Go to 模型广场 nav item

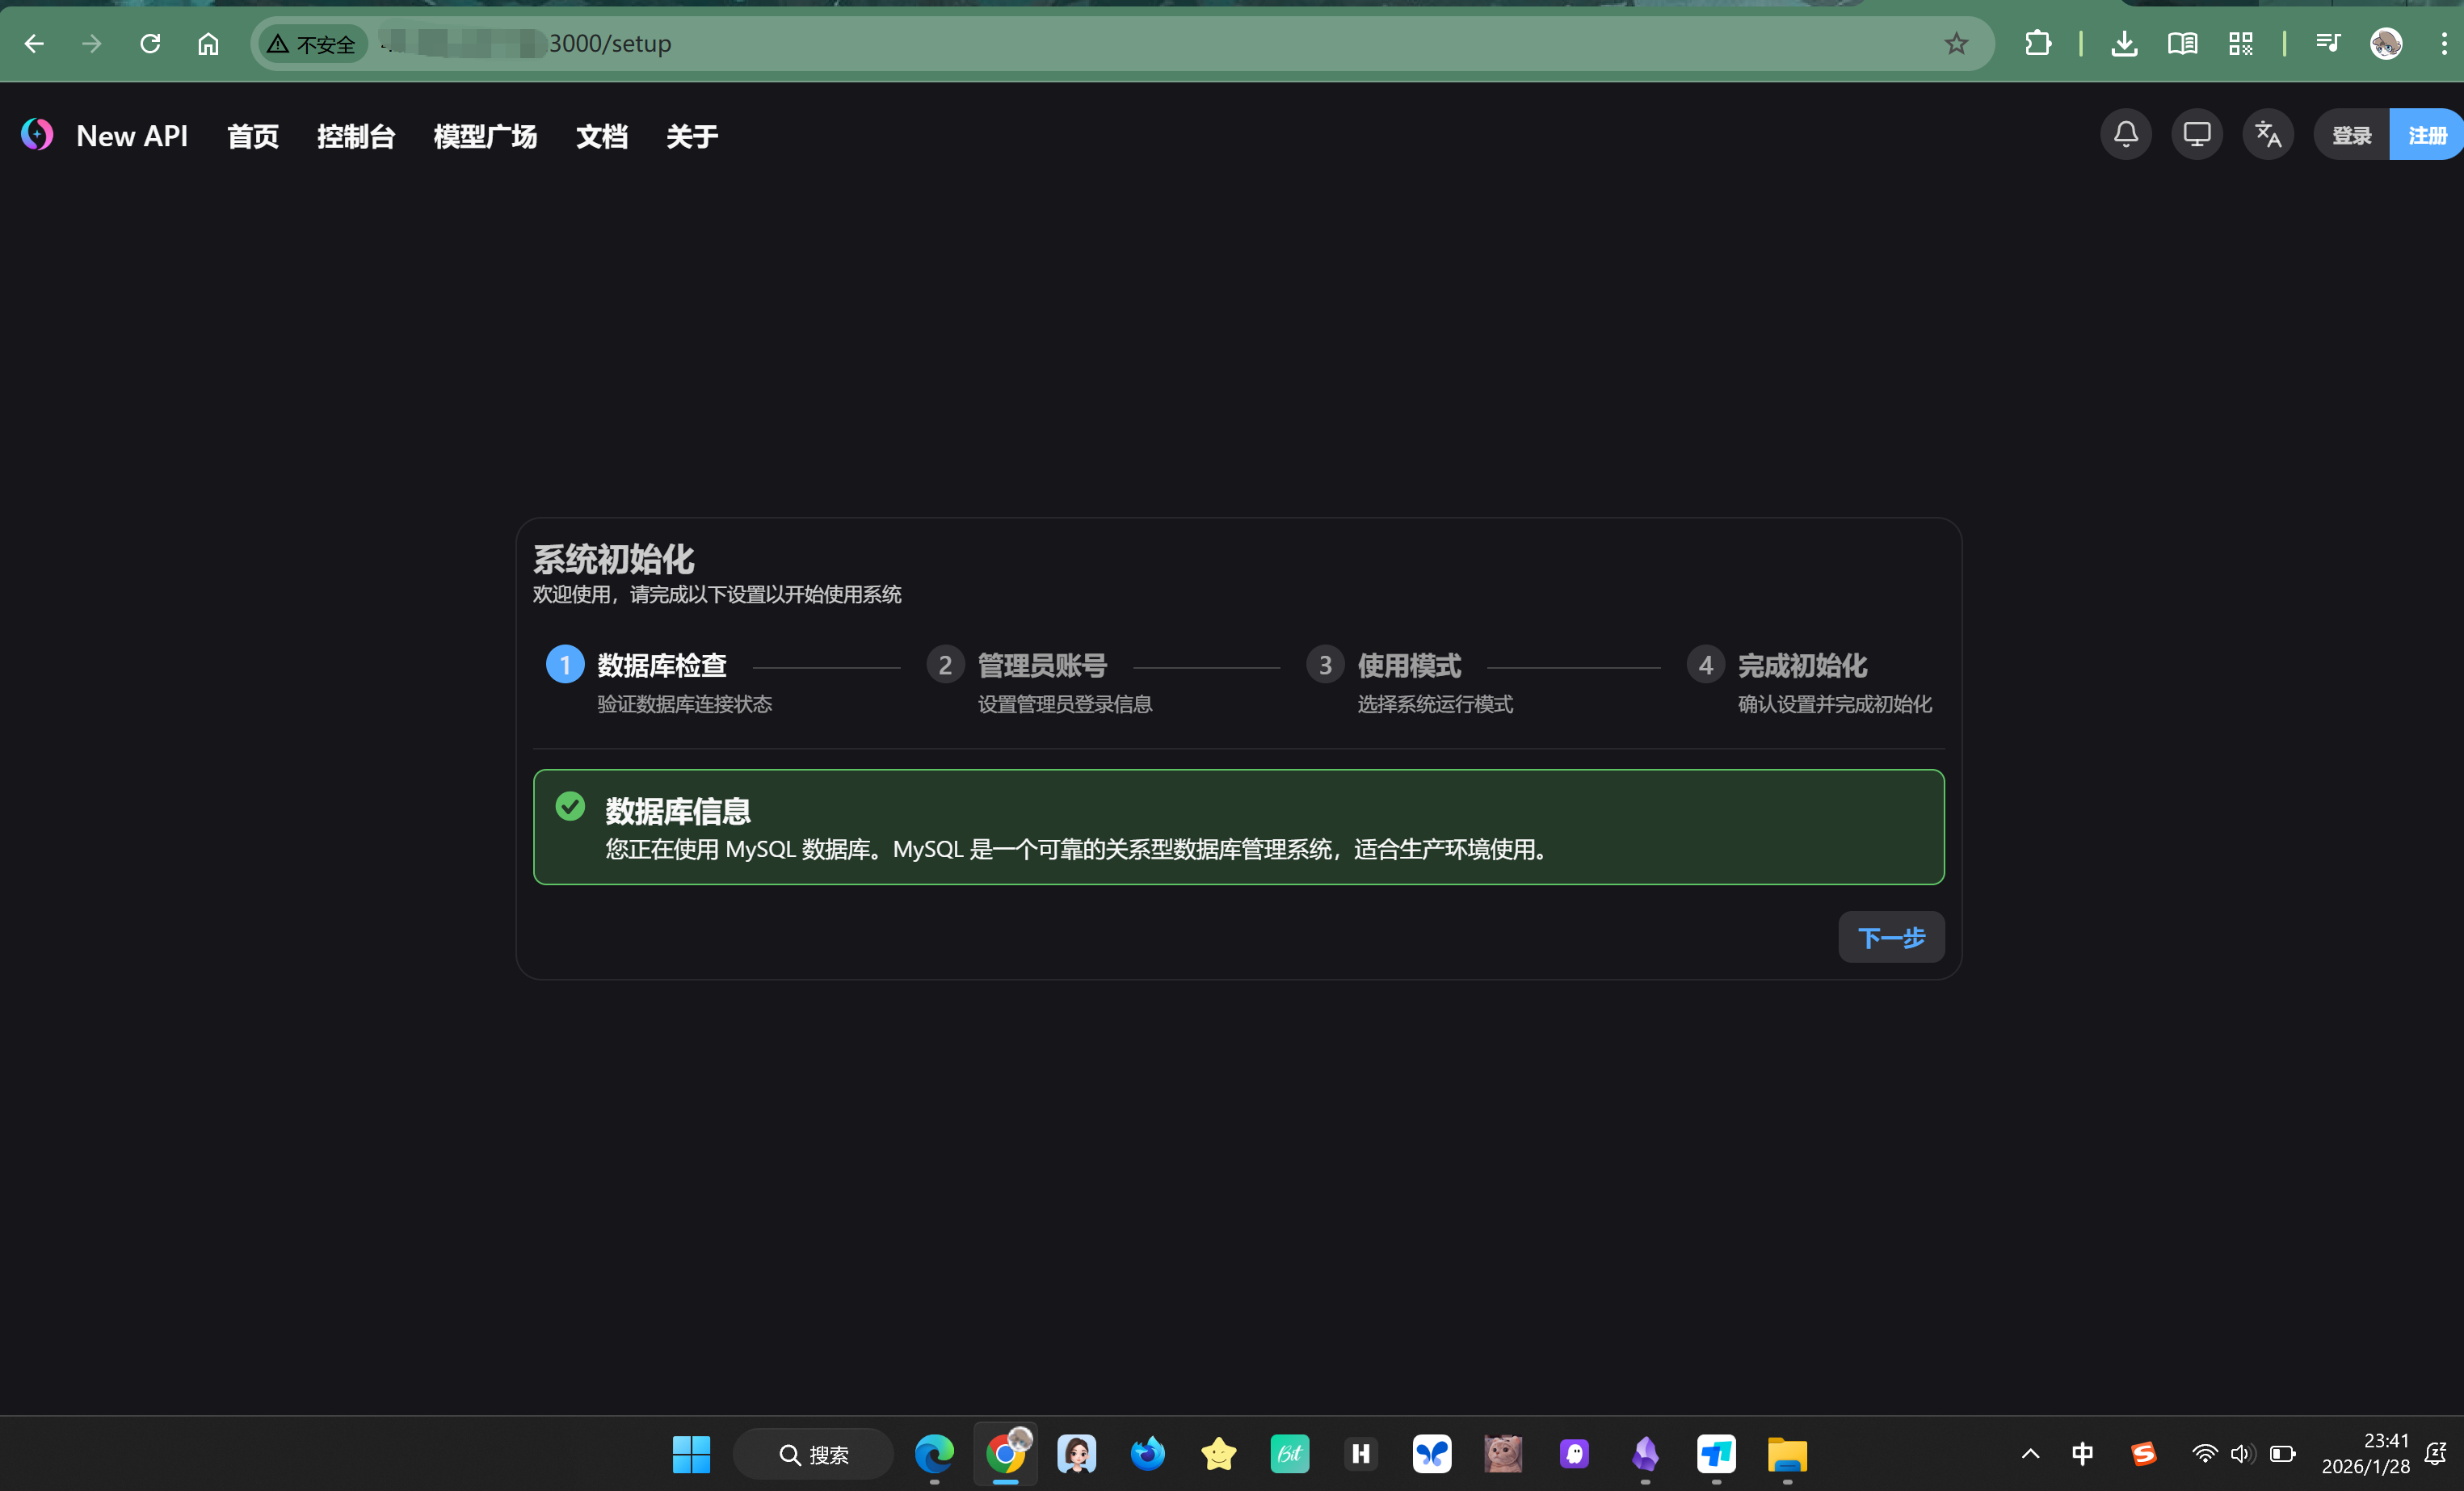point(485,136)
